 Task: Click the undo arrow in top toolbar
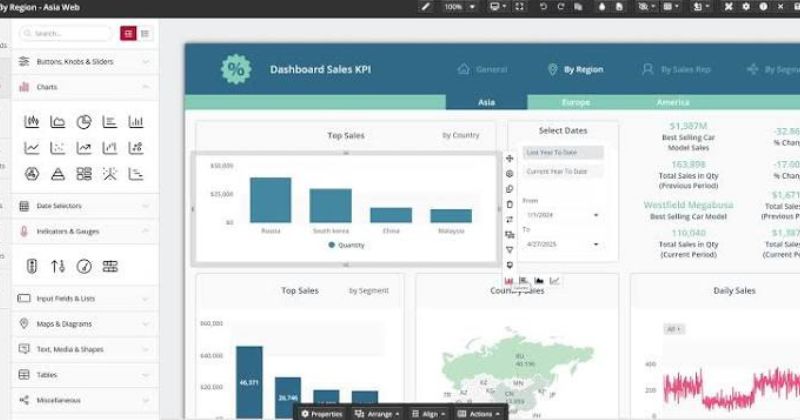543,7
